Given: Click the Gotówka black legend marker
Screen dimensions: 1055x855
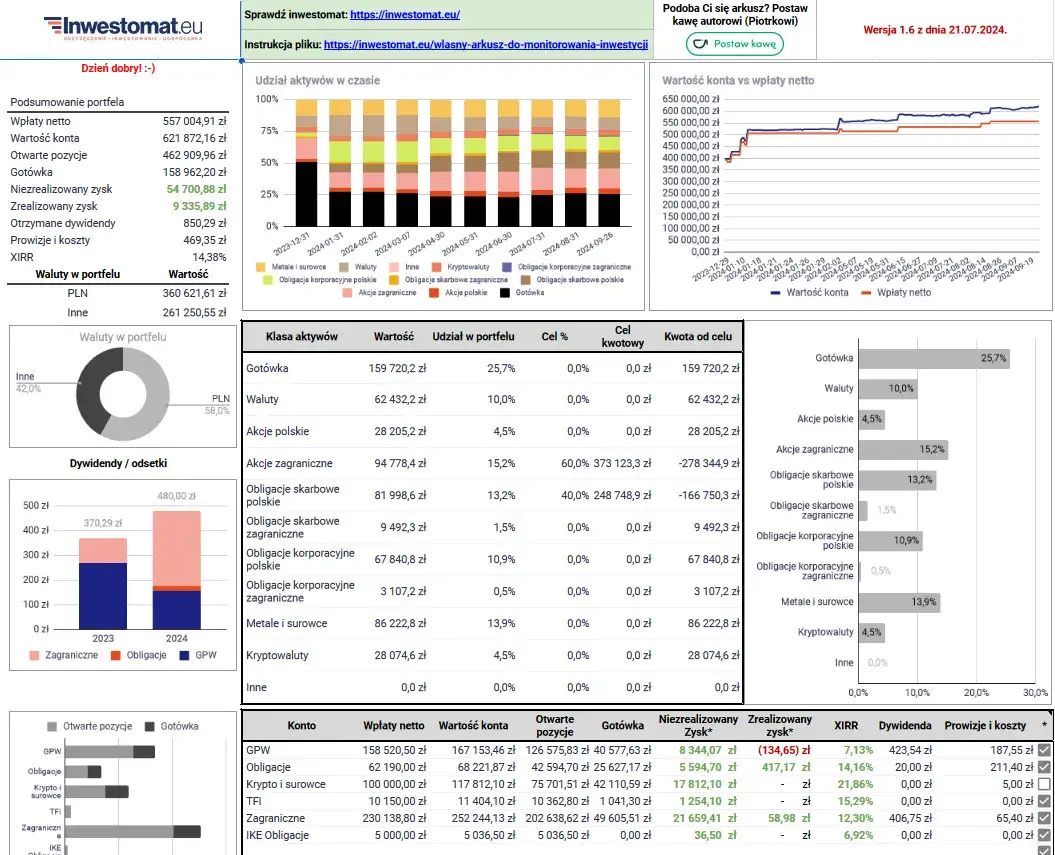Looking at the screenshot, I should [x=505, y=293].
